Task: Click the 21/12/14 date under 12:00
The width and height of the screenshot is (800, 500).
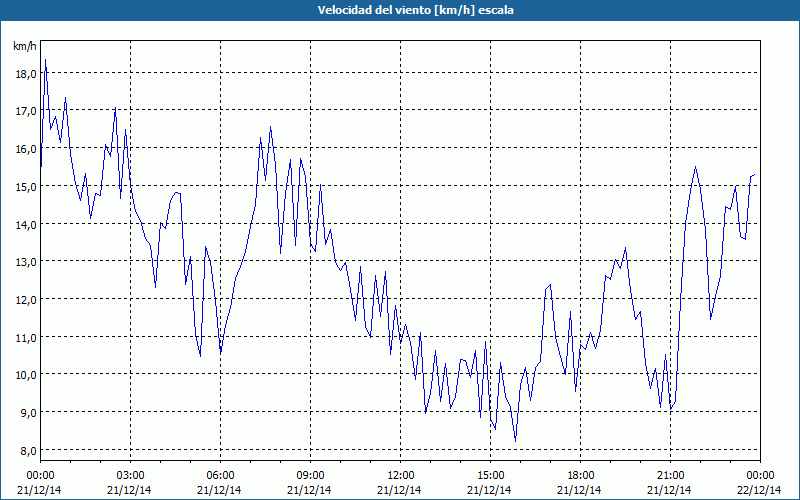Action: (400, 490)
